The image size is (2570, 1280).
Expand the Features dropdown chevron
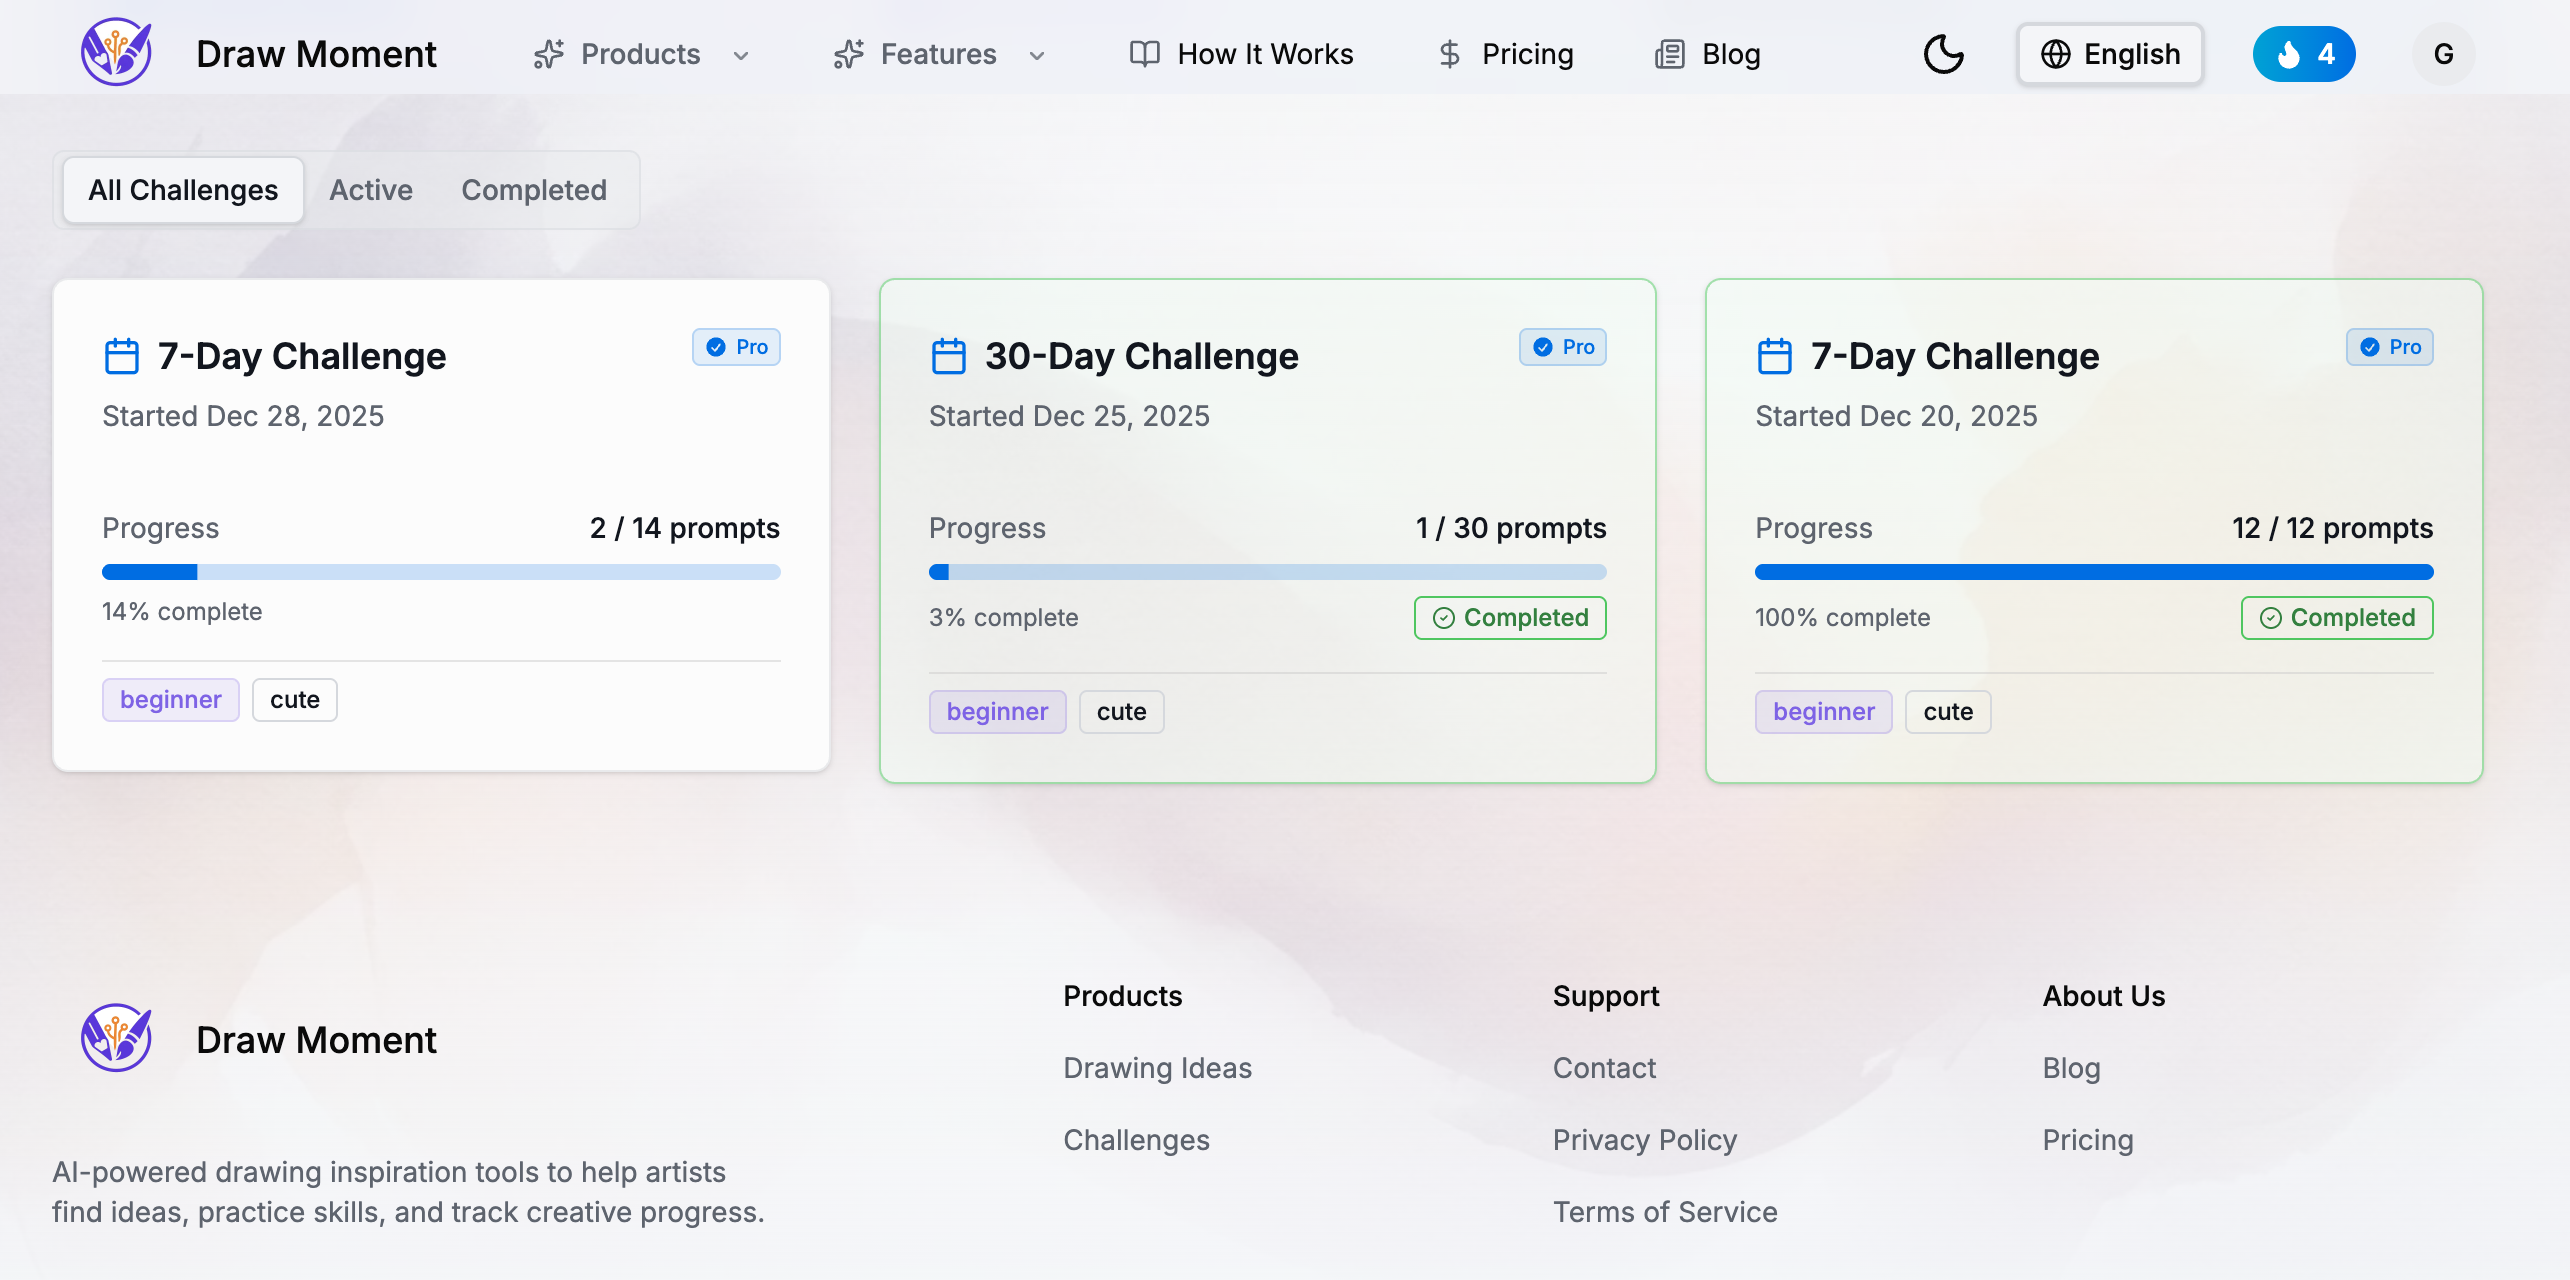pyautogui.click(x=1037, y=55)
